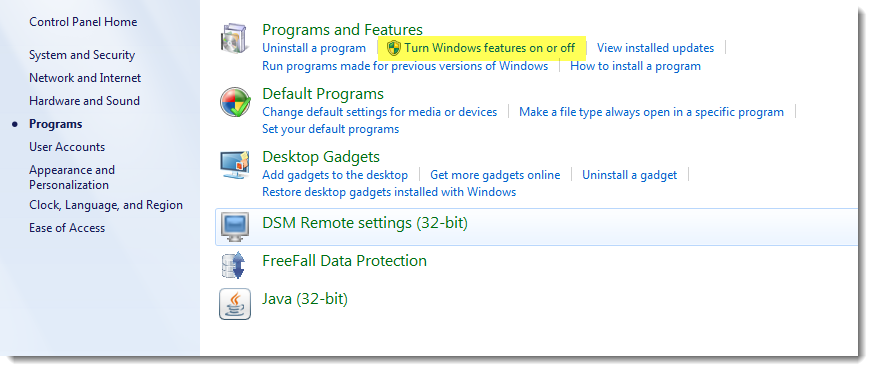Click the DSM Remote settings (32-bit) heading
873x371 pixels.
[x=365, y=223]
